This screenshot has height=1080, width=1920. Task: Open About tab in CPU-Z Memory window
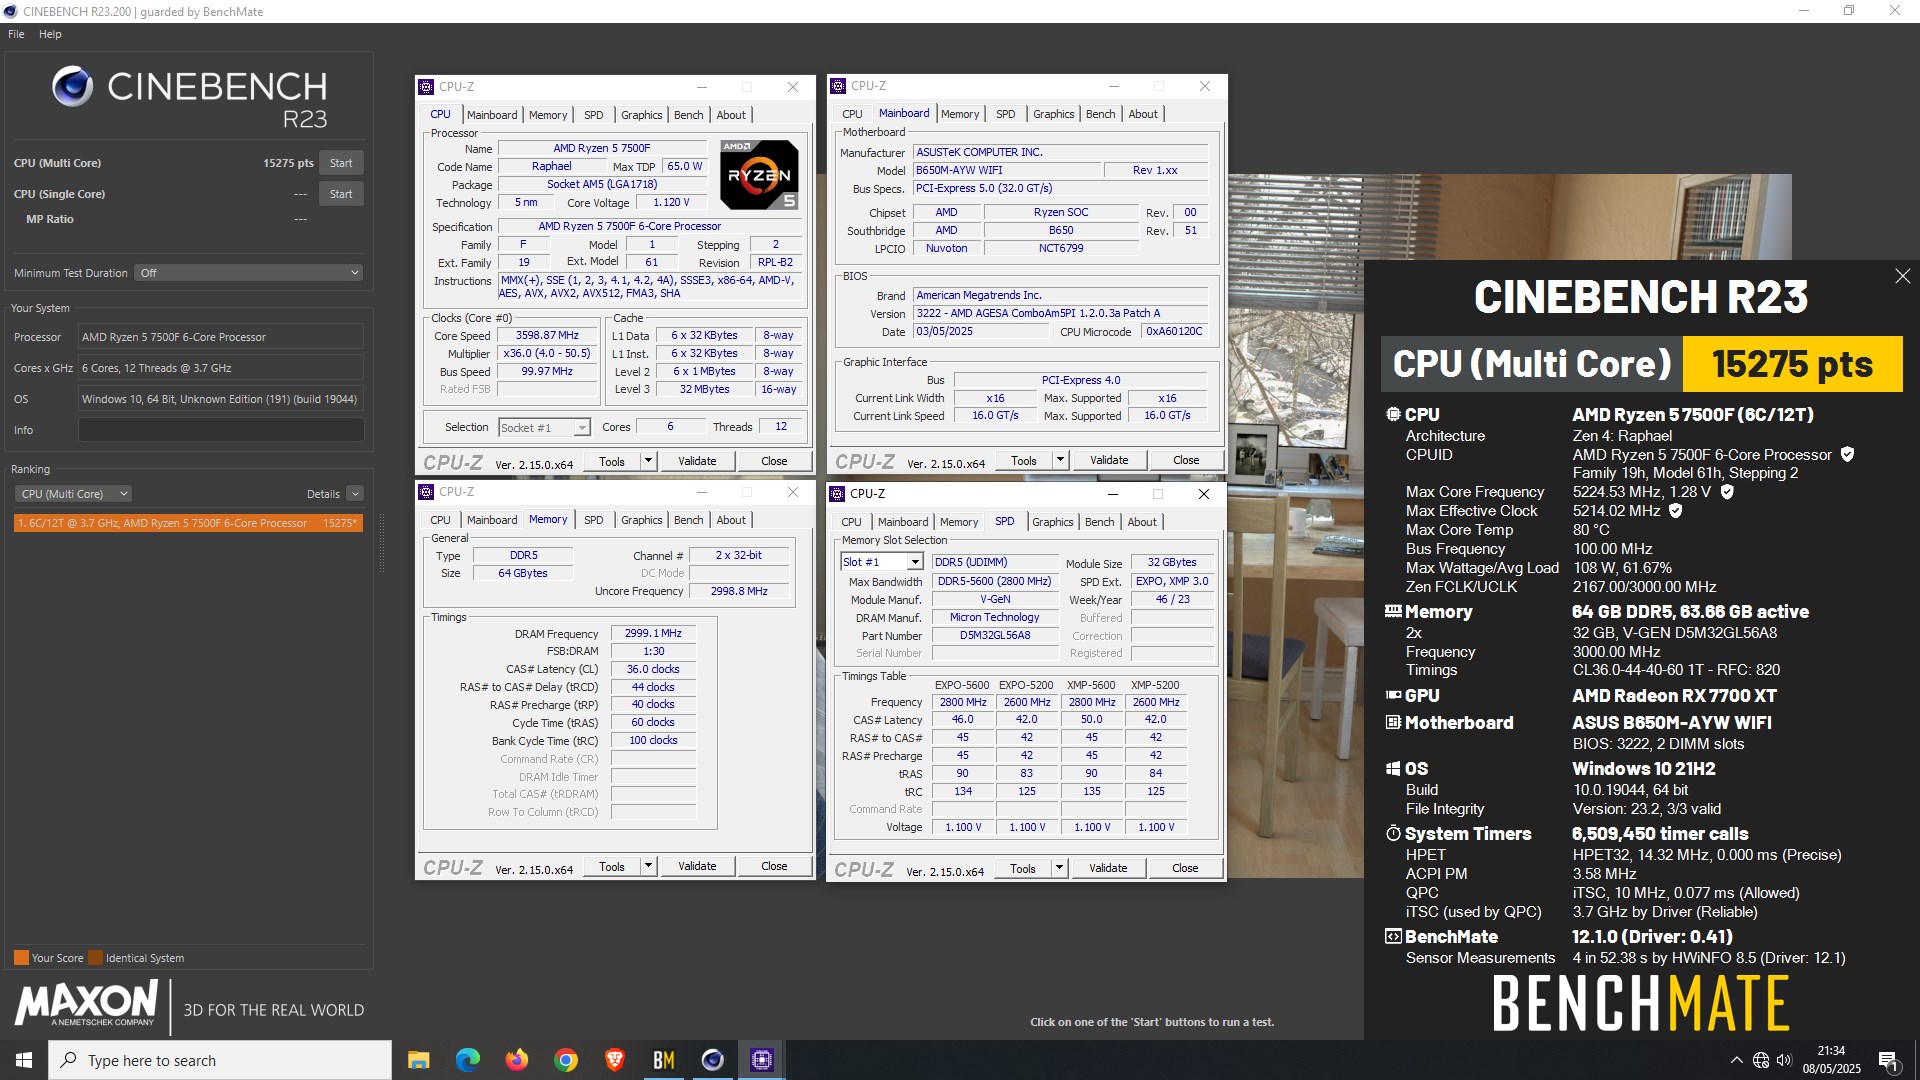click(731, 520)
